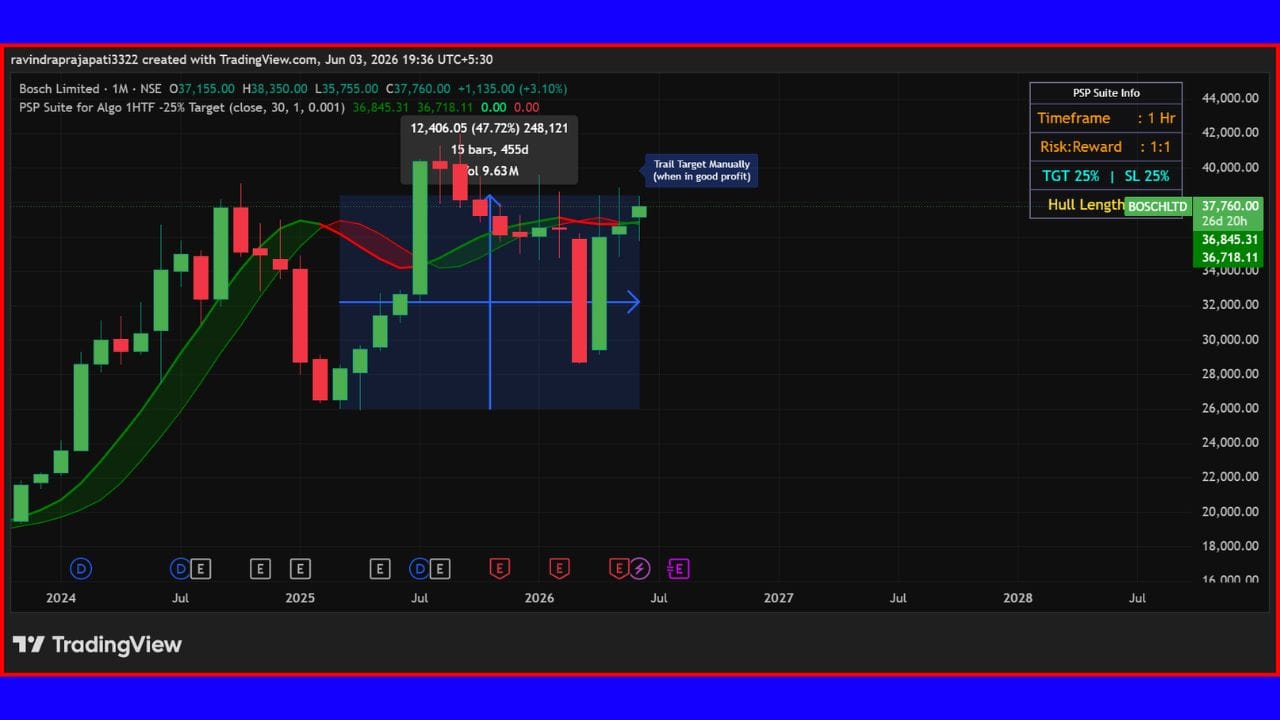Click the 22,000.00 price axis label
This screenshot has width=1280, height=720.
click(1230, 477)
